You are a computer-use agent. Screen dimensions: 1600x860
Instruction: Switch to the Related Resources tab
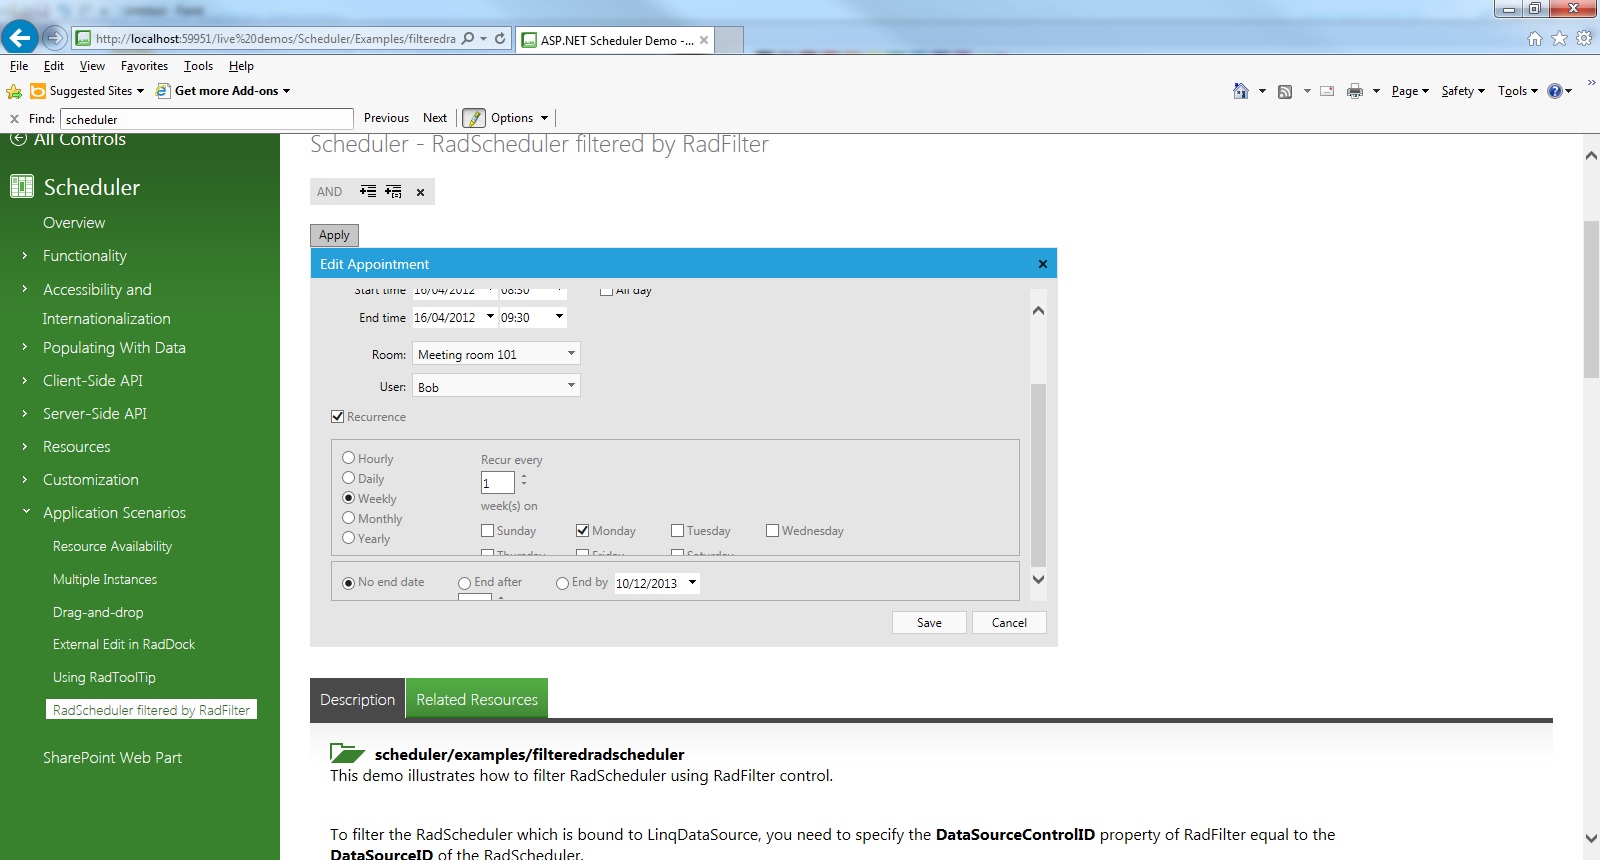click(477, 699)
